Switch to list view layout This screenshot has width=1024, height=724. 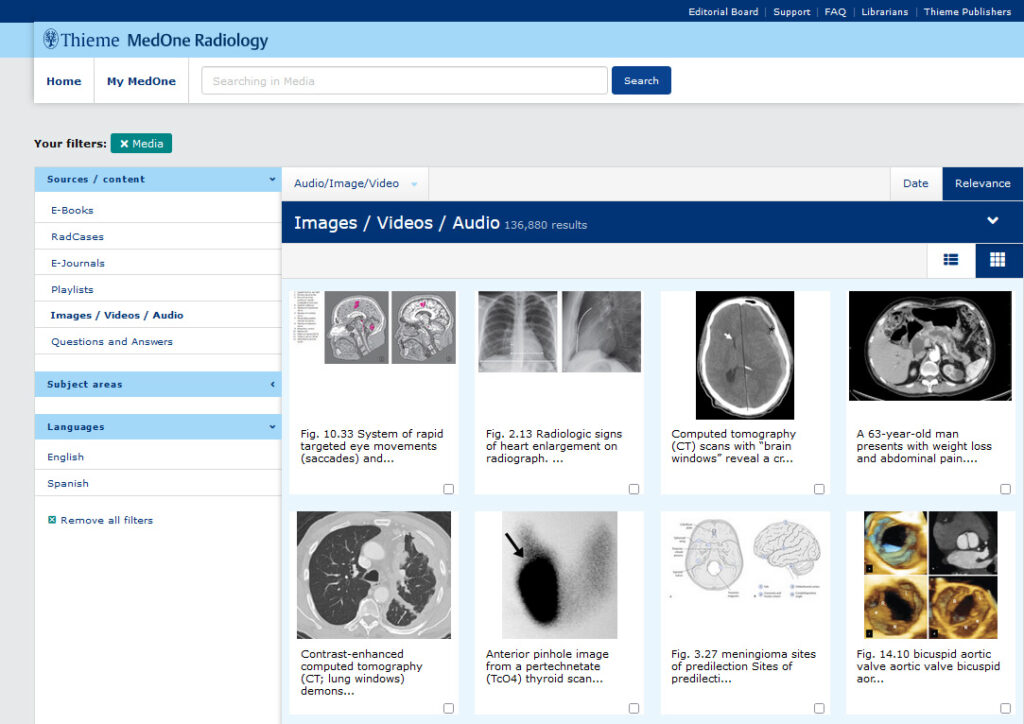click(949, 260)
